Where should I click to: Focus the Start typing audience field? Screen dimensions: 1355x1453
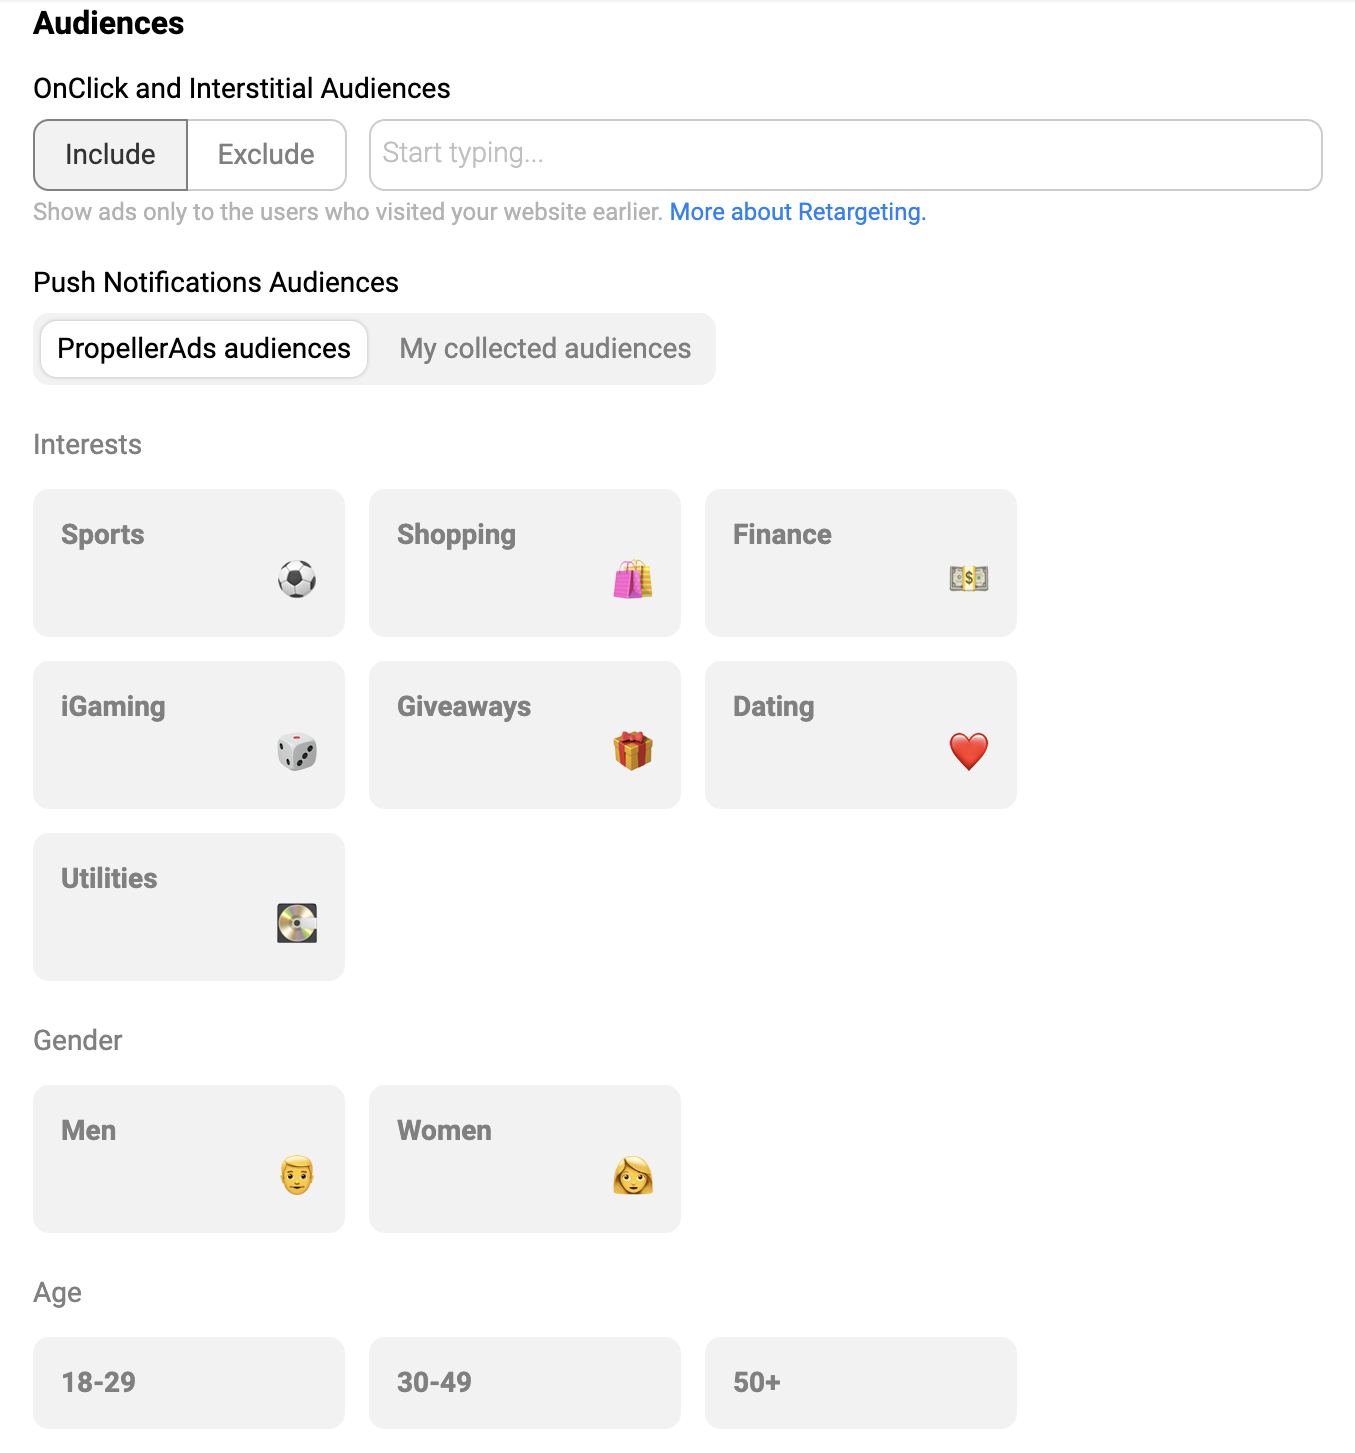(845, 155)
